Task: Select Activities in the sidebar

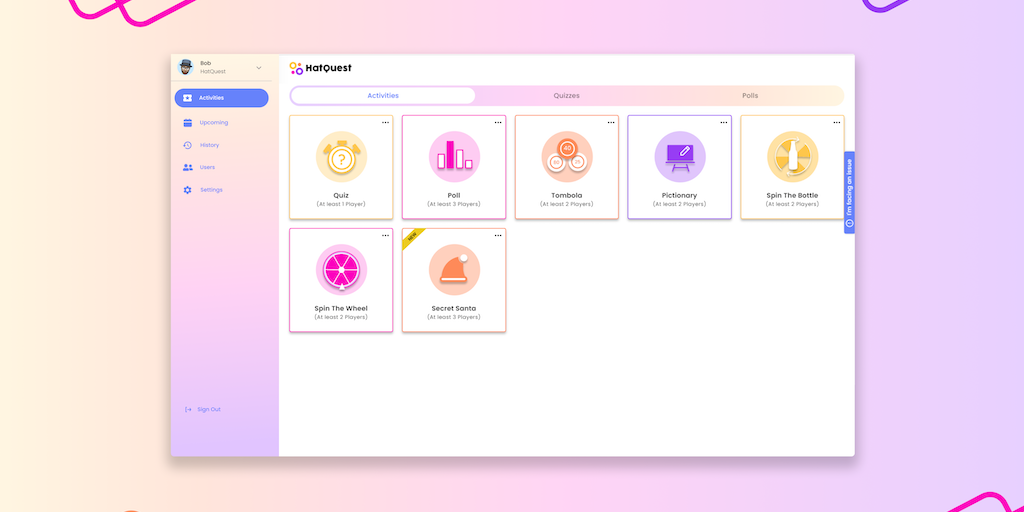Action: tap(221, 98)
